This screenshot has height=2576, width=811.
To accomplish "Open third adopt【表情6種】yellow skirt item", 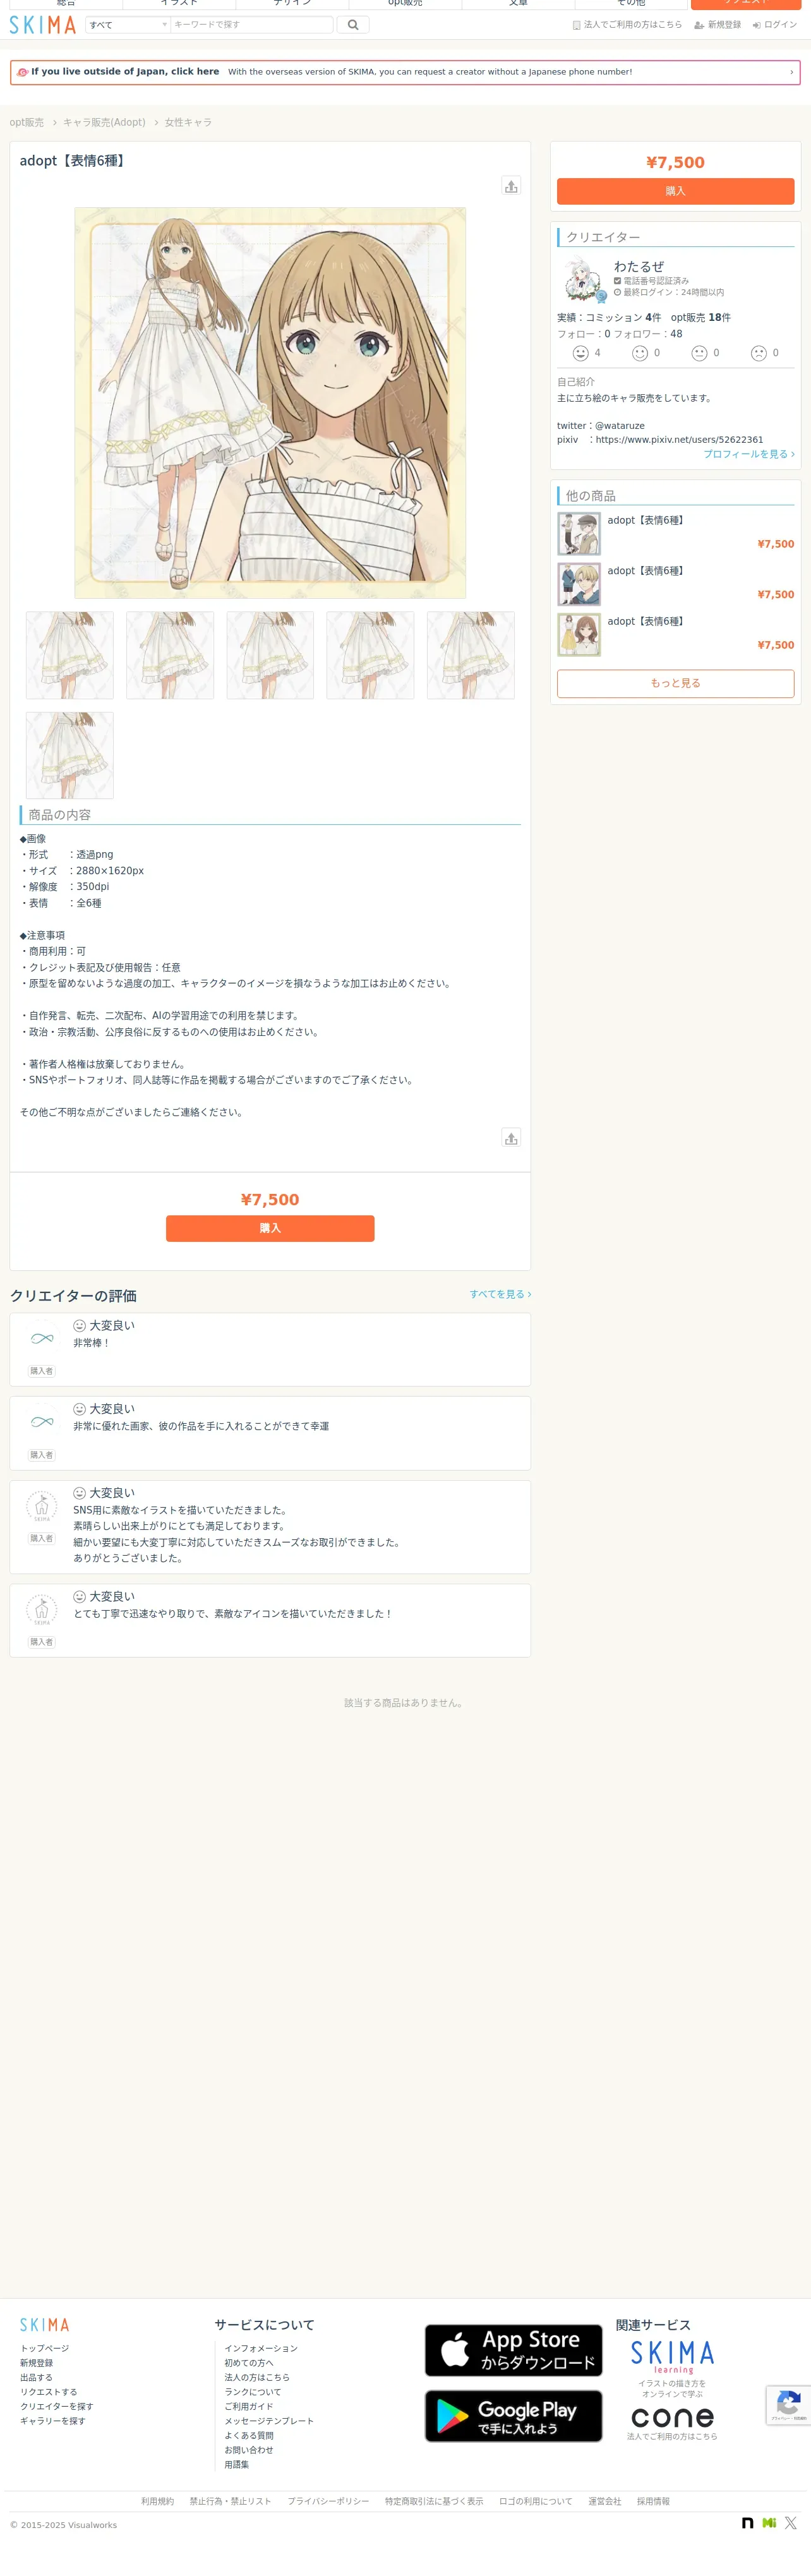I will 675,634.
